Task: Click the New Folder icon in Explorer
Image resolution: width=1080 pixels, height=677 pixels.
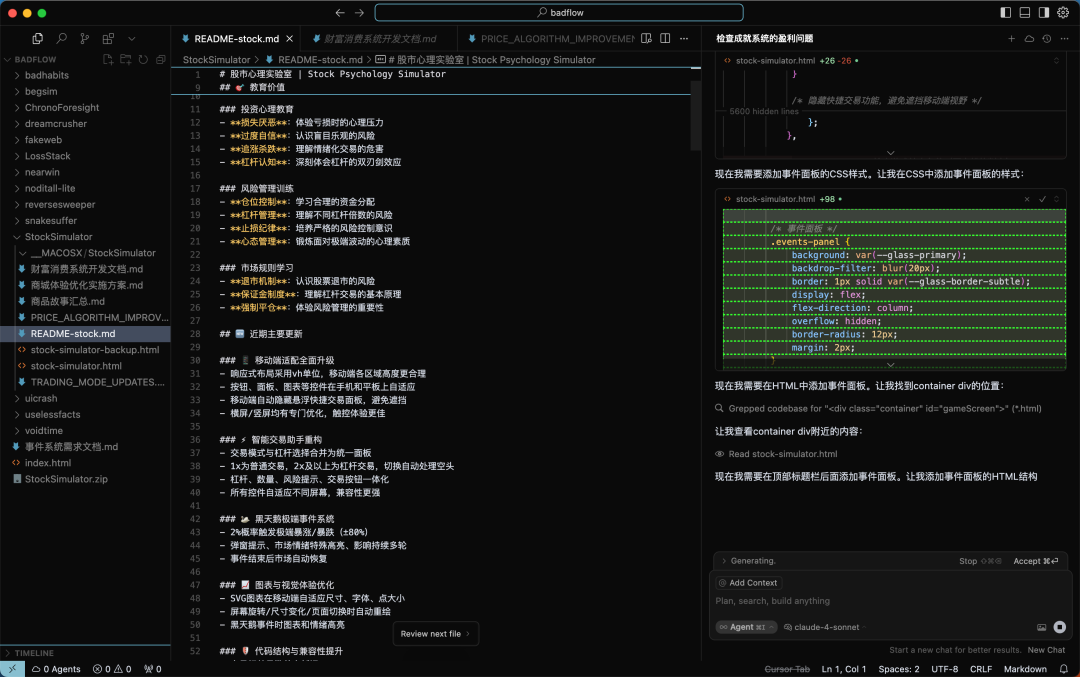Action: pos(125,60)
